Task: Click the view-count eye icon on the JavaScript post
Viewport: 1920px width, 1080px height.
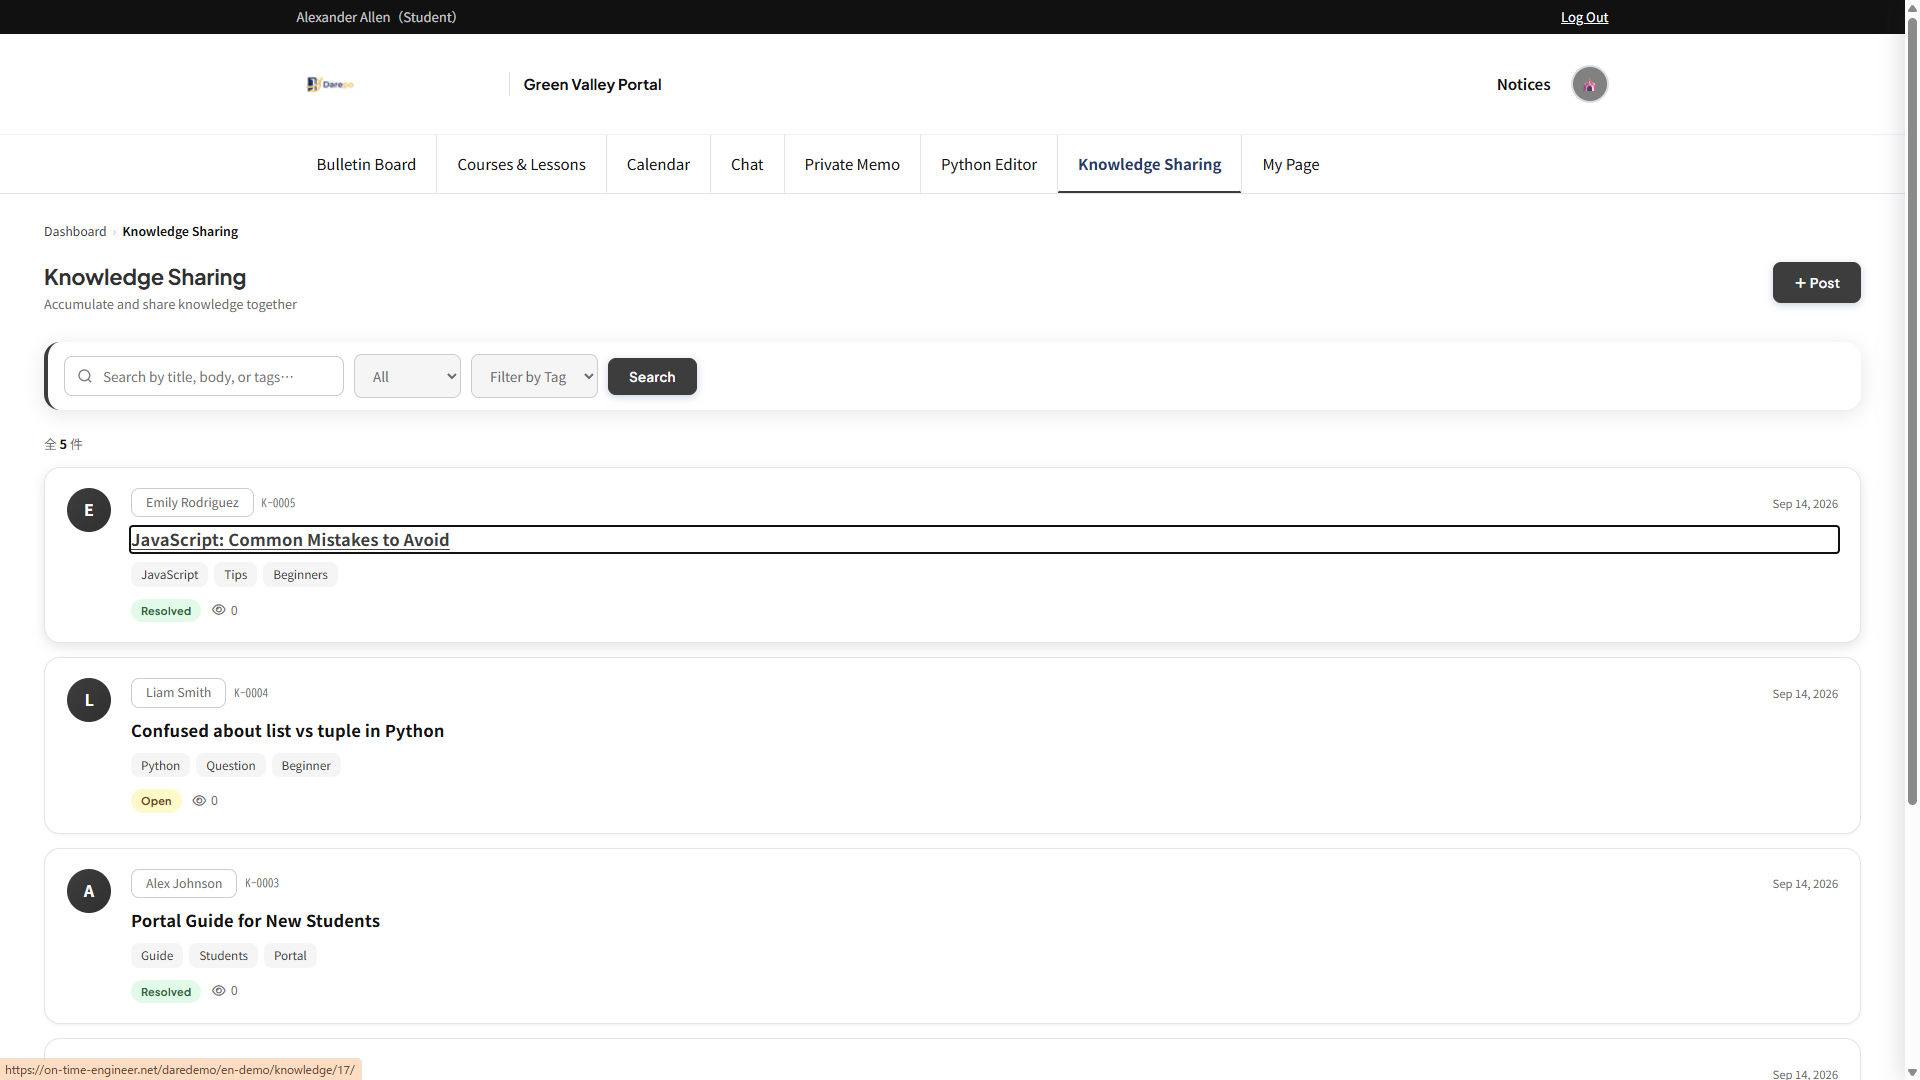Action: click(218, 610)
